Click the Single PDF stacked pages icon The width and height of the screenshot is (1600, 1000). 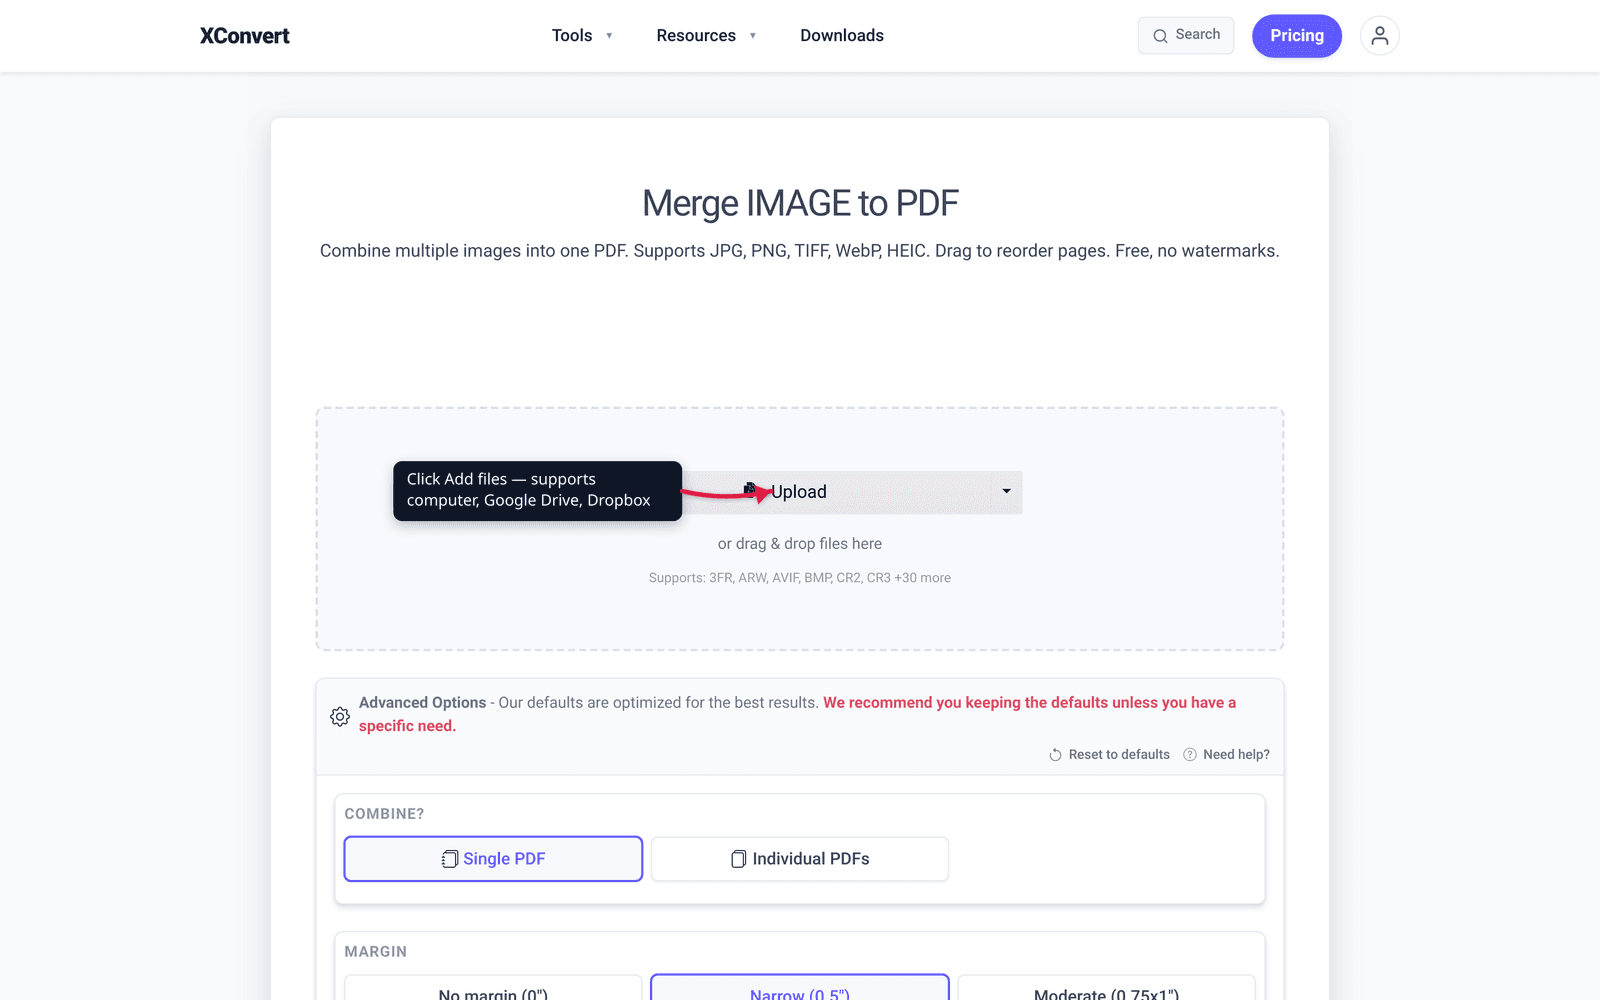450,859
